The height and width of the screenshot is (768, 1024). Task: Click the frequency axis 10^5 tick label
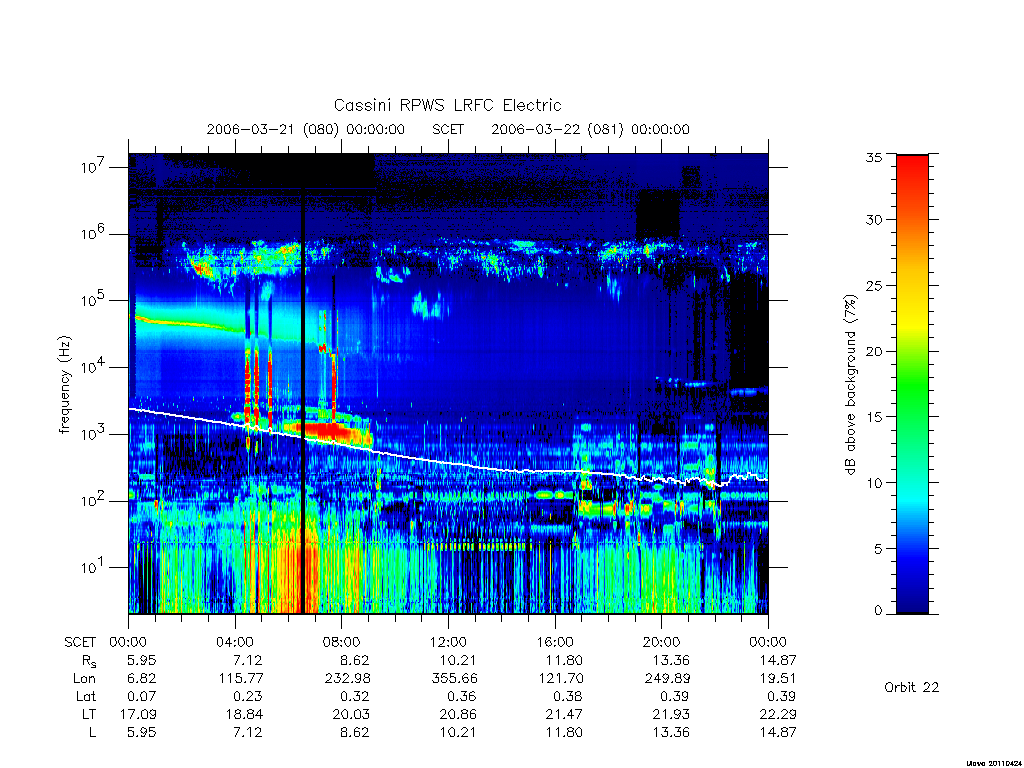pos(93,299)
